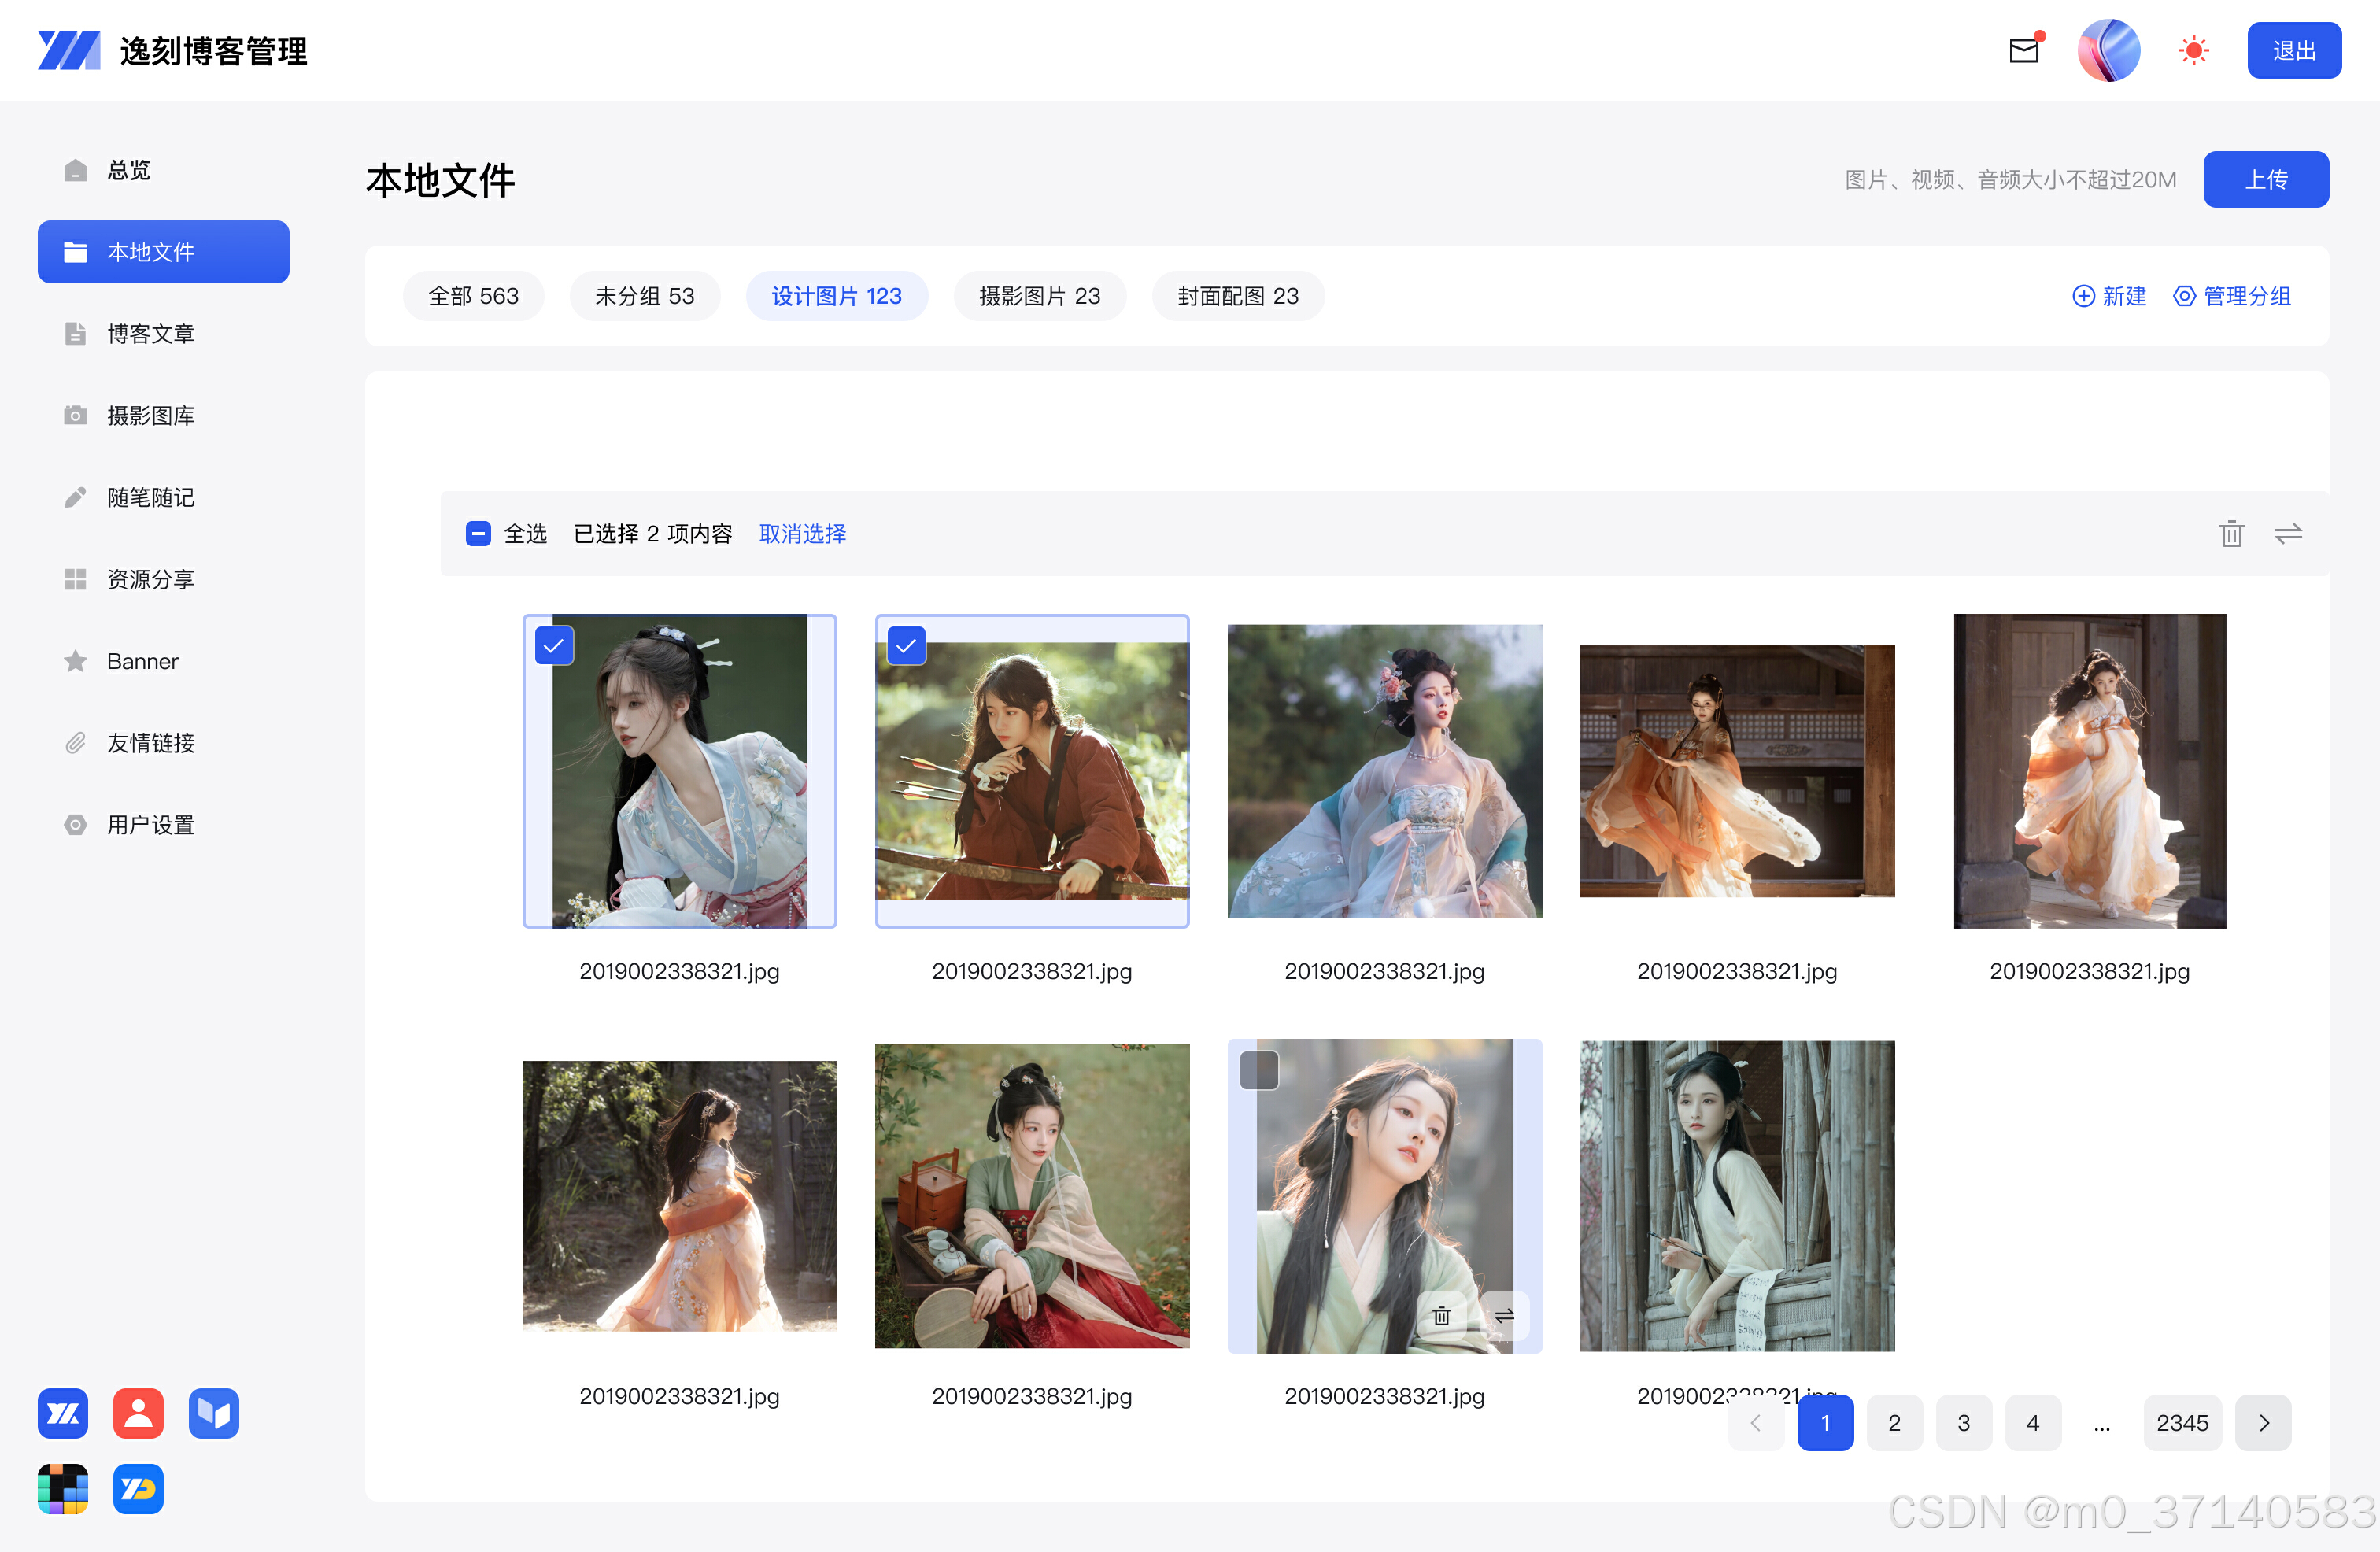This screenshot has height=1552, width=2380.
Task: Click the 取消选择 deselect link
Action: pyautogui.click(x=802, y=533)
